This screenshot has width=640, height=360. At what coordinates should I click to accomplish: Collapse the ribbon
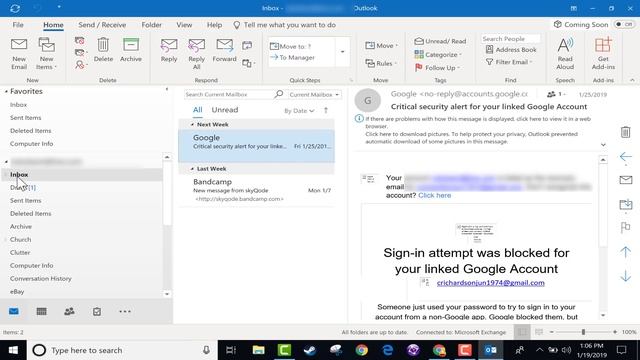[x=632, y=80]
